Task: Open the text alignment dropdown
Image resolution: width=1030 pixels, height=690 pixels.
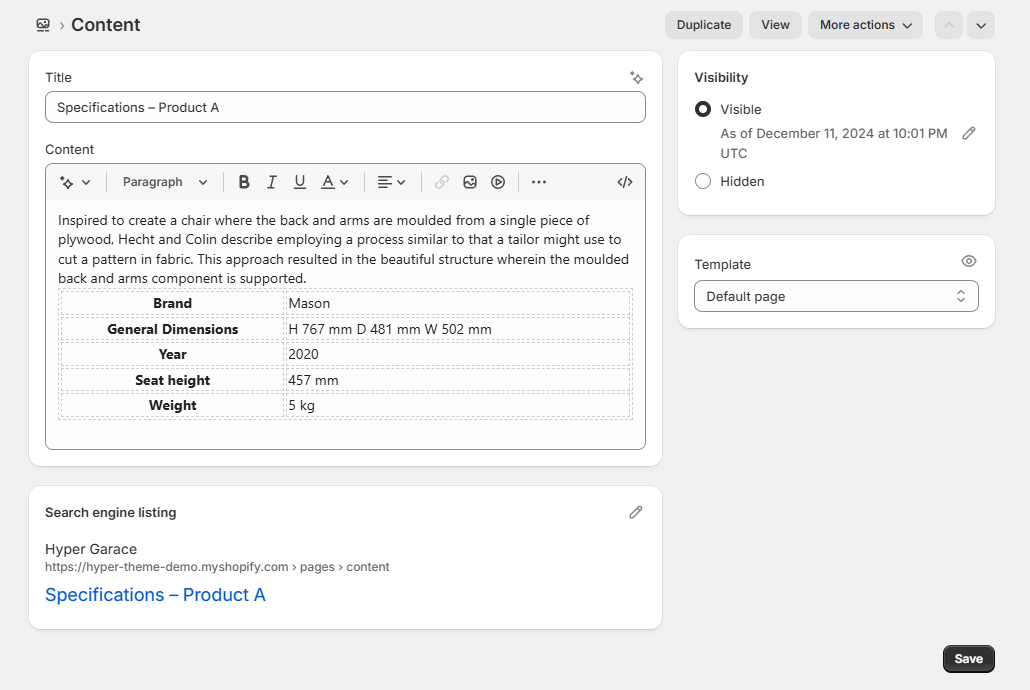Action: pos(391,182)
